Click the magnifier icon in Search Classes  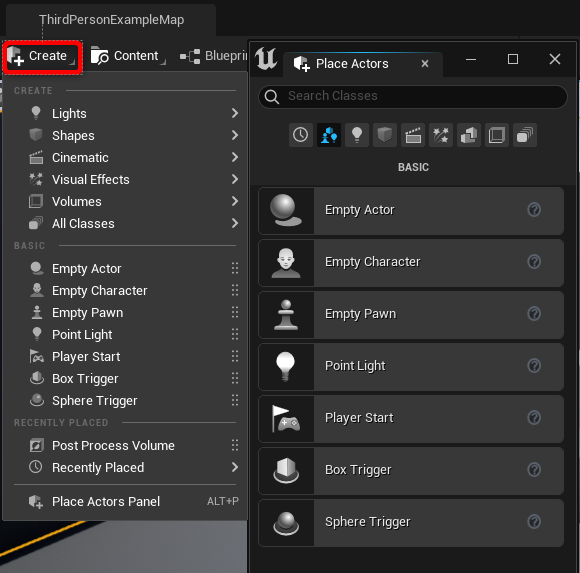(x=272, y=97)
